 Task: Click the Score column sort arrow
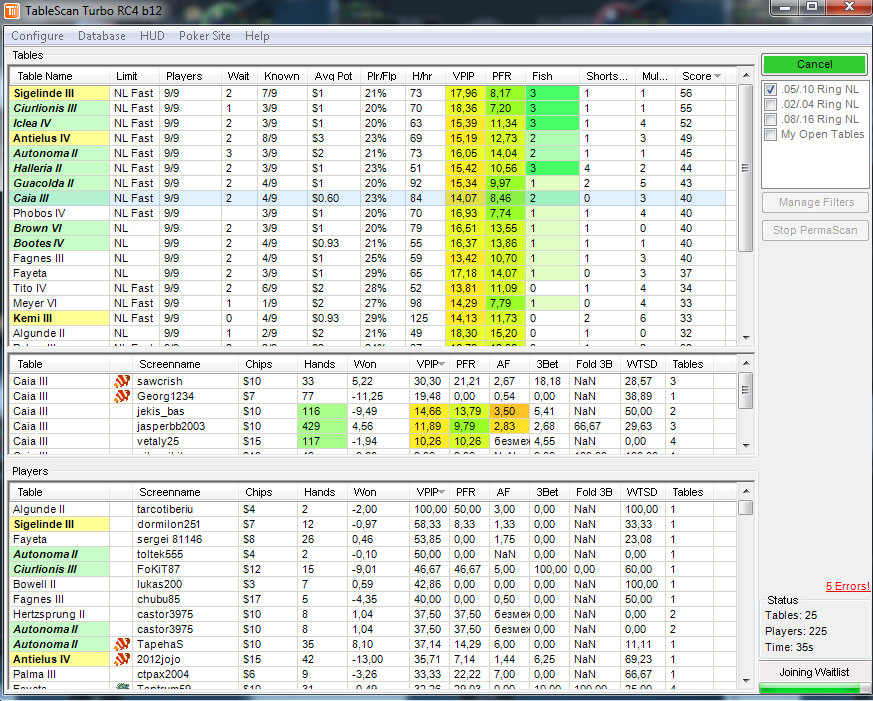click(717, 76)
